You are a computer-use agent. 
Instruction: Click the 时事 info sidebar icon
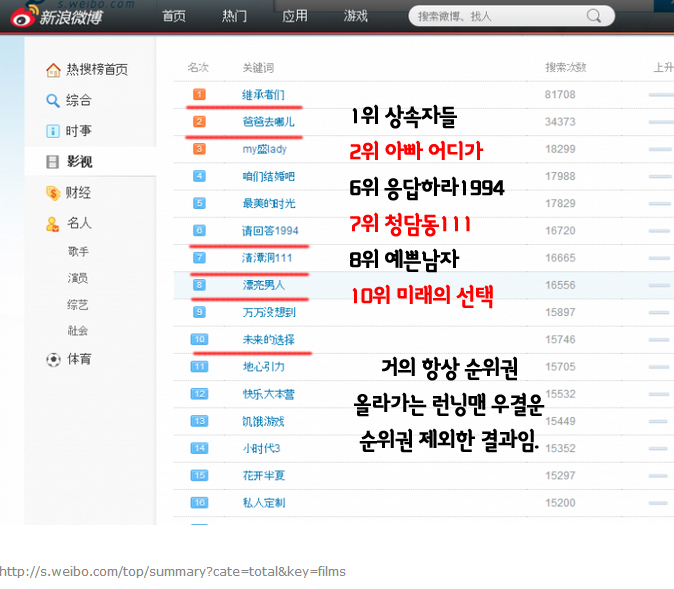pos(53,131)
